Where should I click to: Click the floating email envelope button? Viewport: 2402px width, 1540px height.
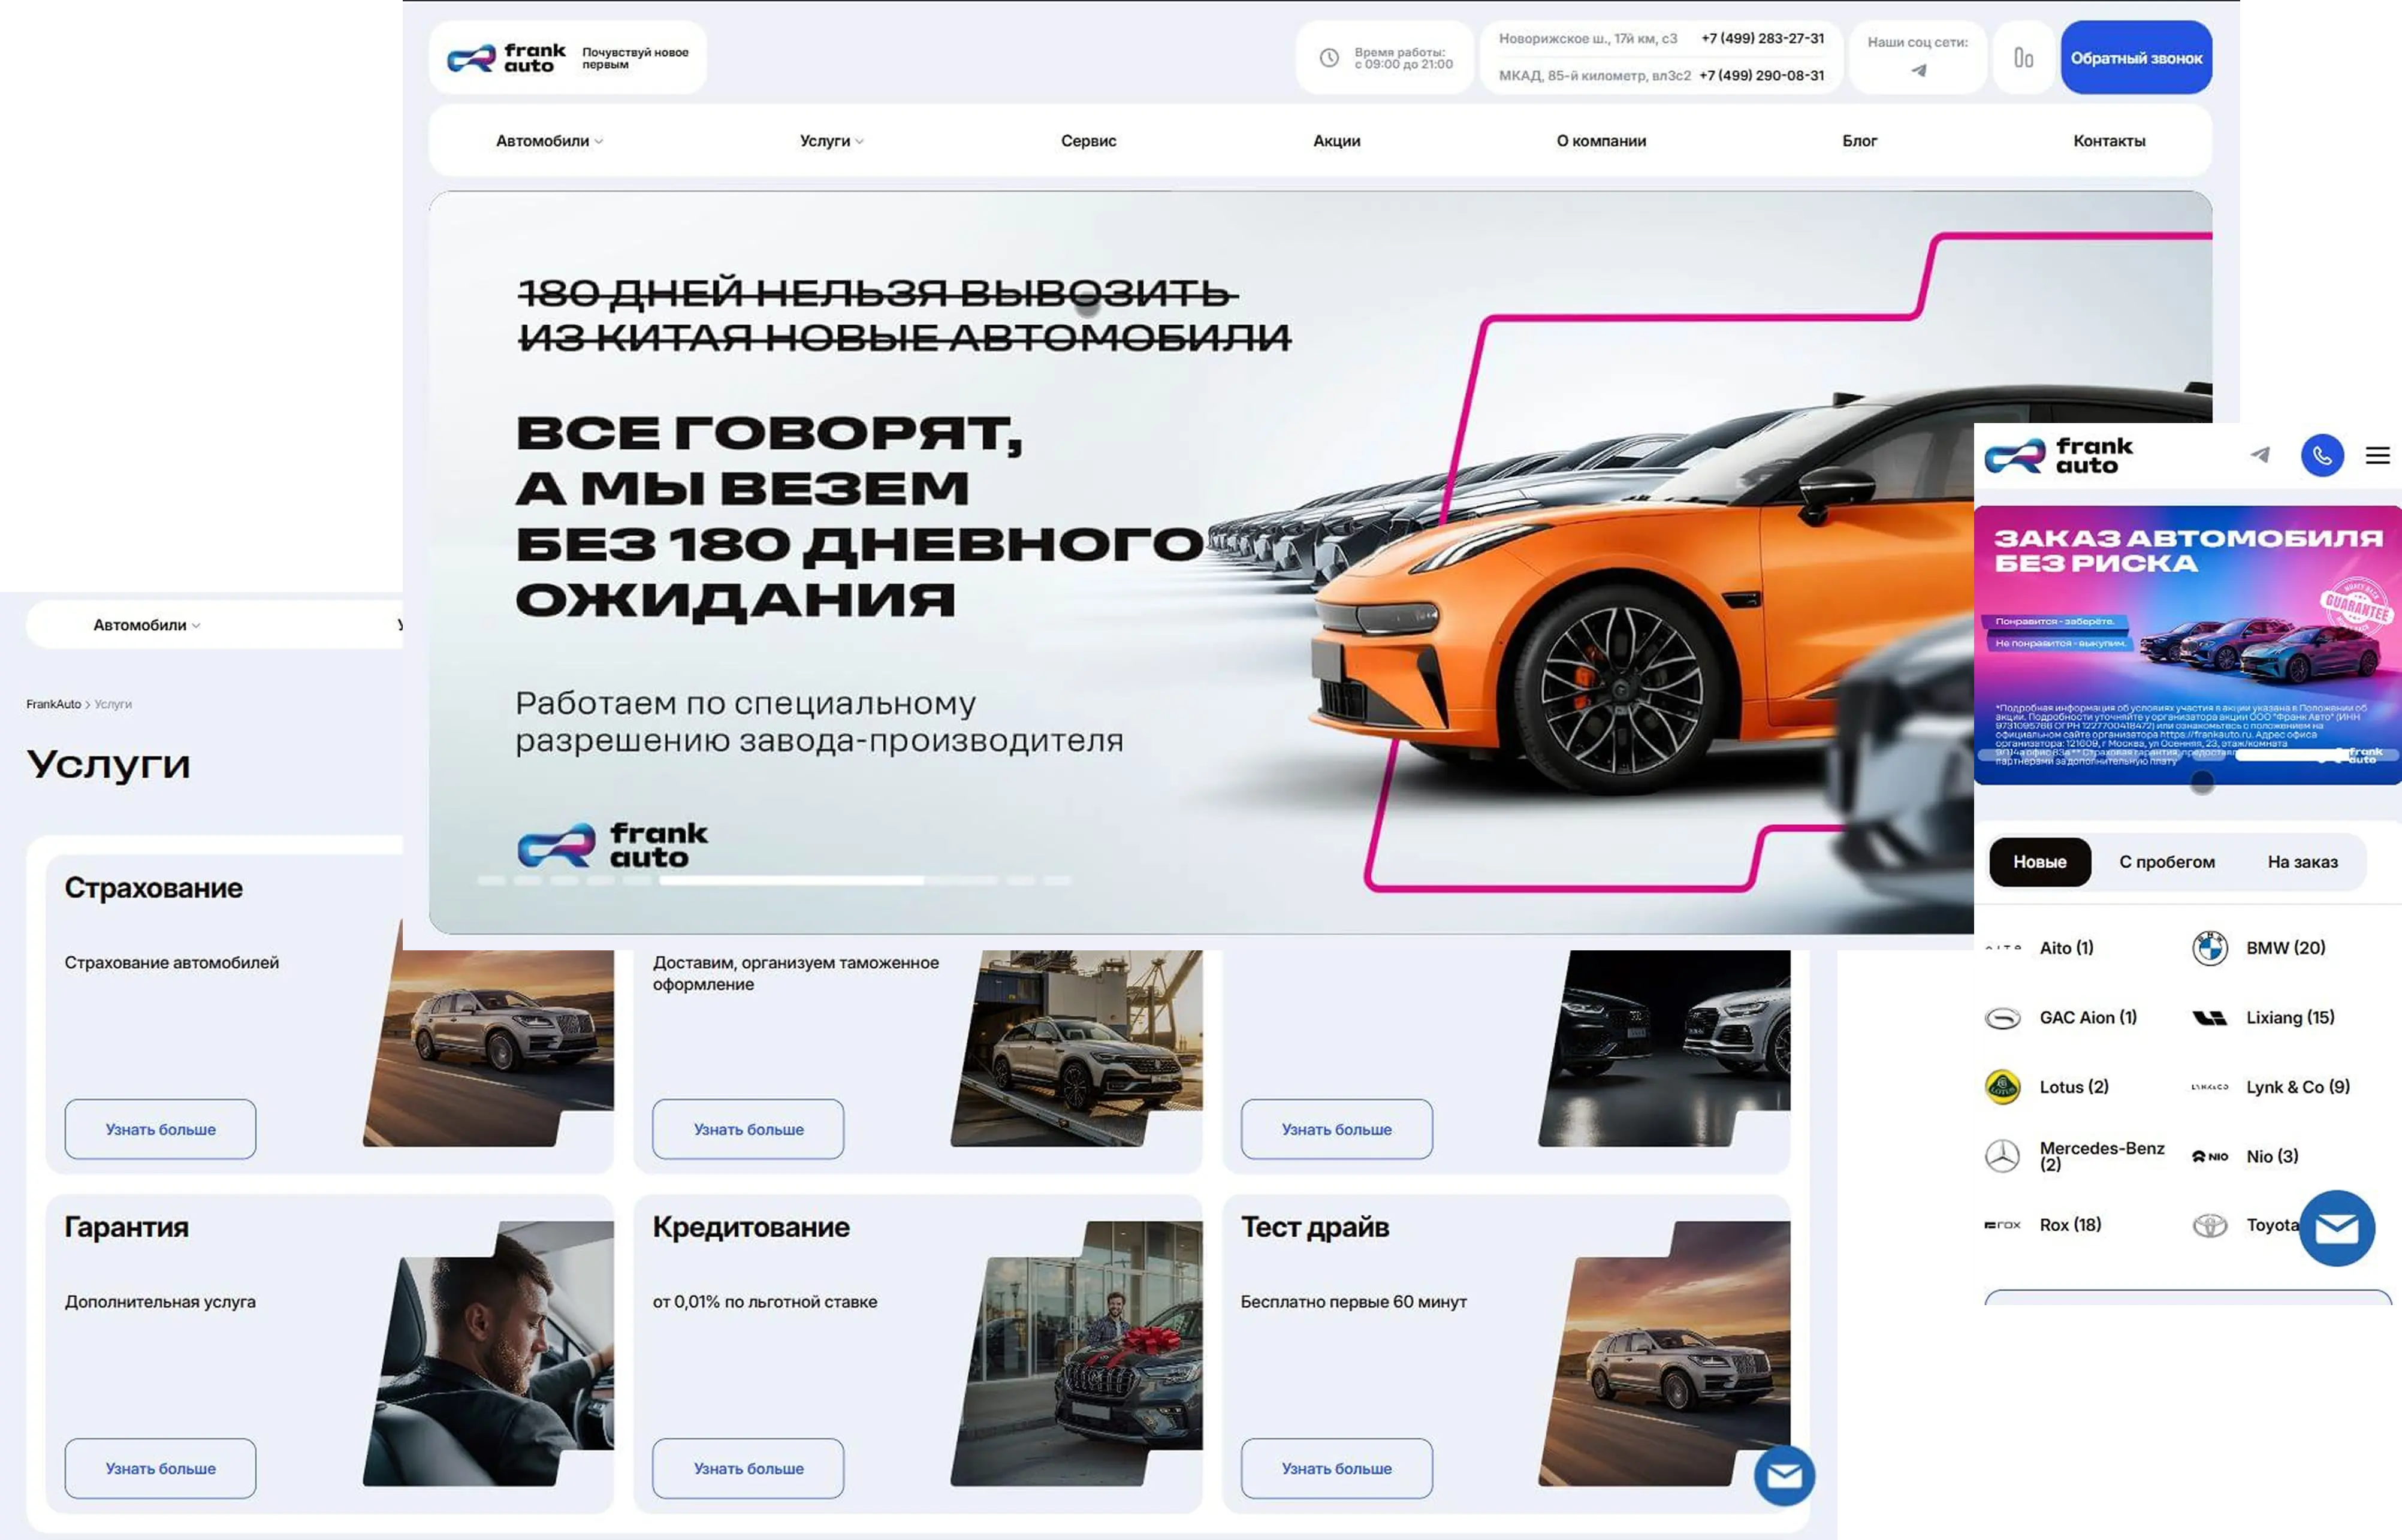(x=2336, y=1229)
